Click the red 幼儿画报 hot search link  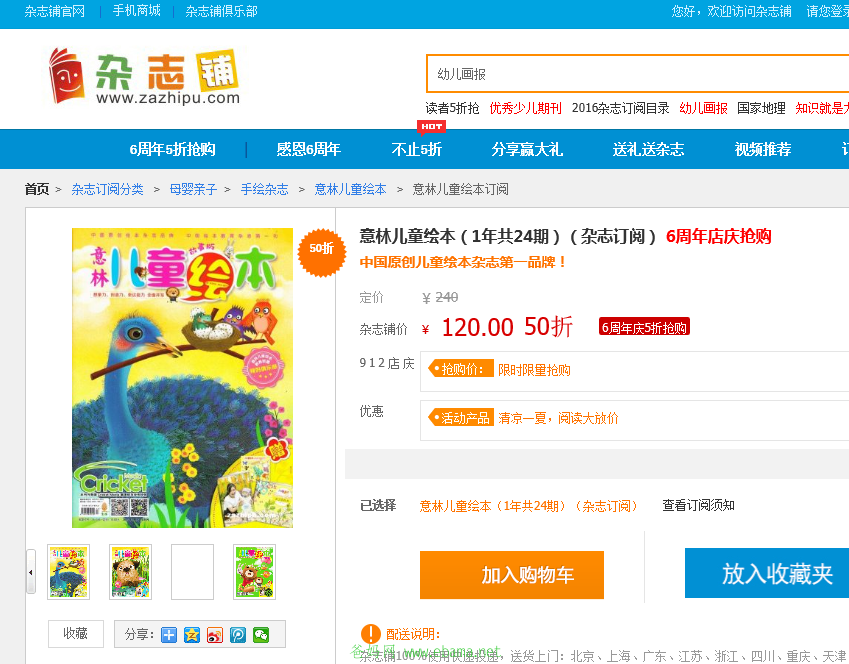[x=703, y=108]
